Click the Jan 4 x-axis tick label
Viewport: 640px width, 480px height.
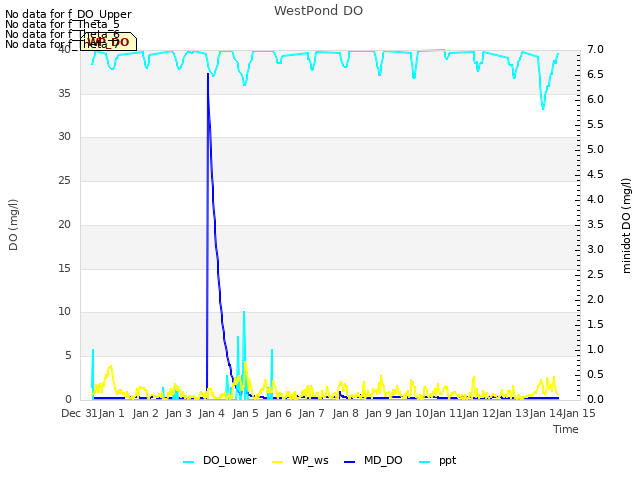(x=212, y=413)
